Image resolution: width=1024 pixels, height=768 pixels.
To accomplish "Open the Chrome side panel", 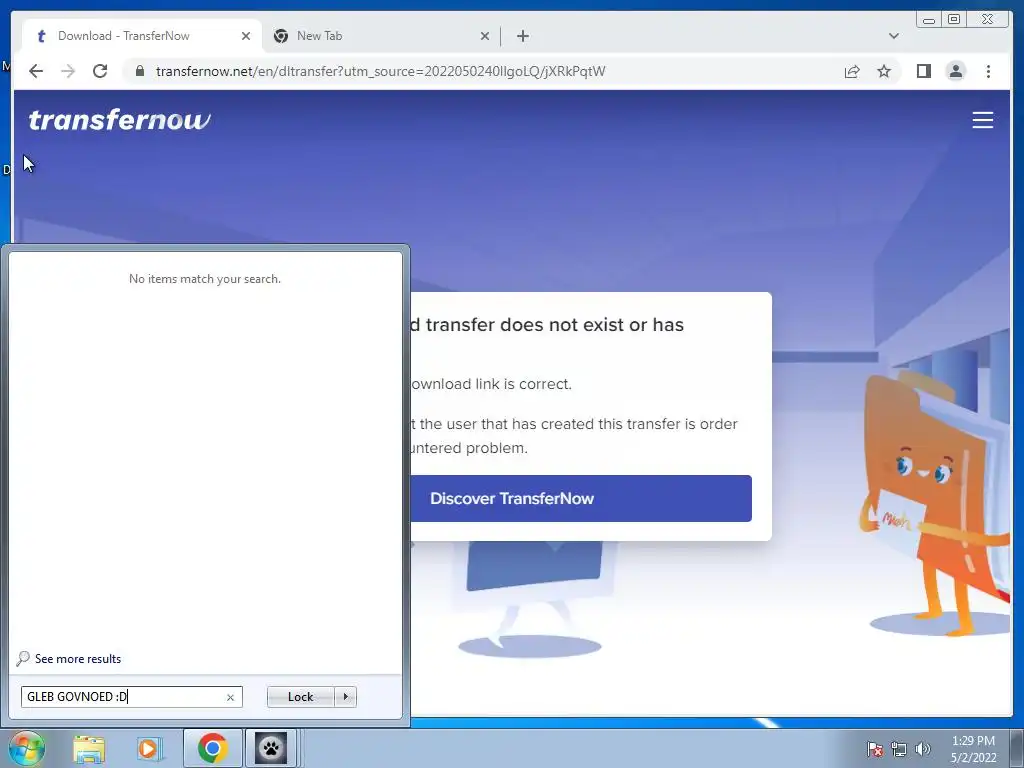I will (923, 71).
